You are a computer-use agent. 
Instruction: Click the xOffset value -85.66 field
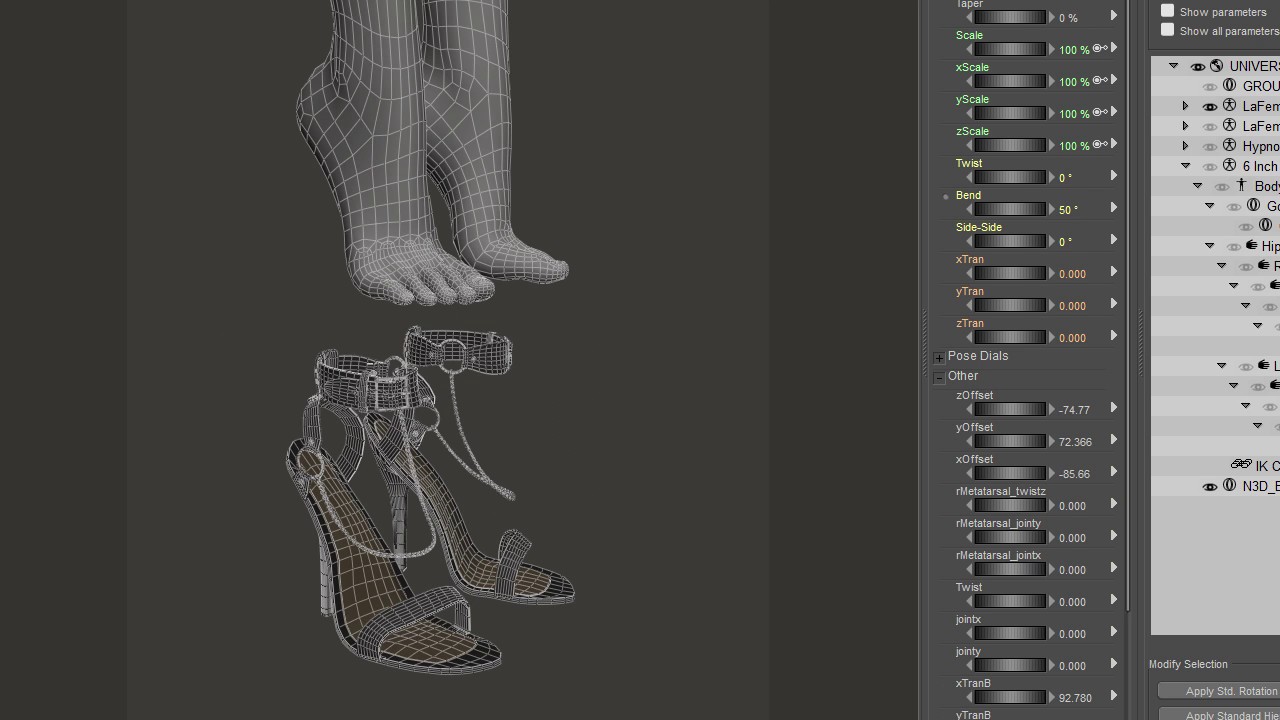(x=1074, y=474)
